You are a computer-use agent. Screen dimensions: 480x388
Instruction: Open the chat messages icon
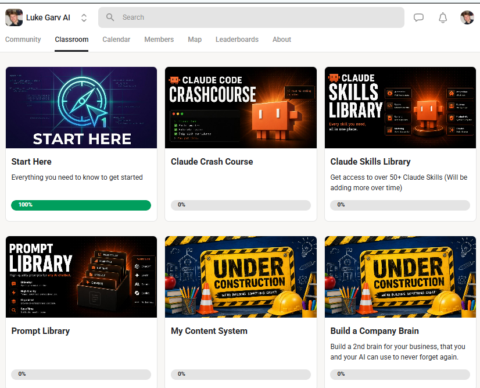tap(418, 17)
